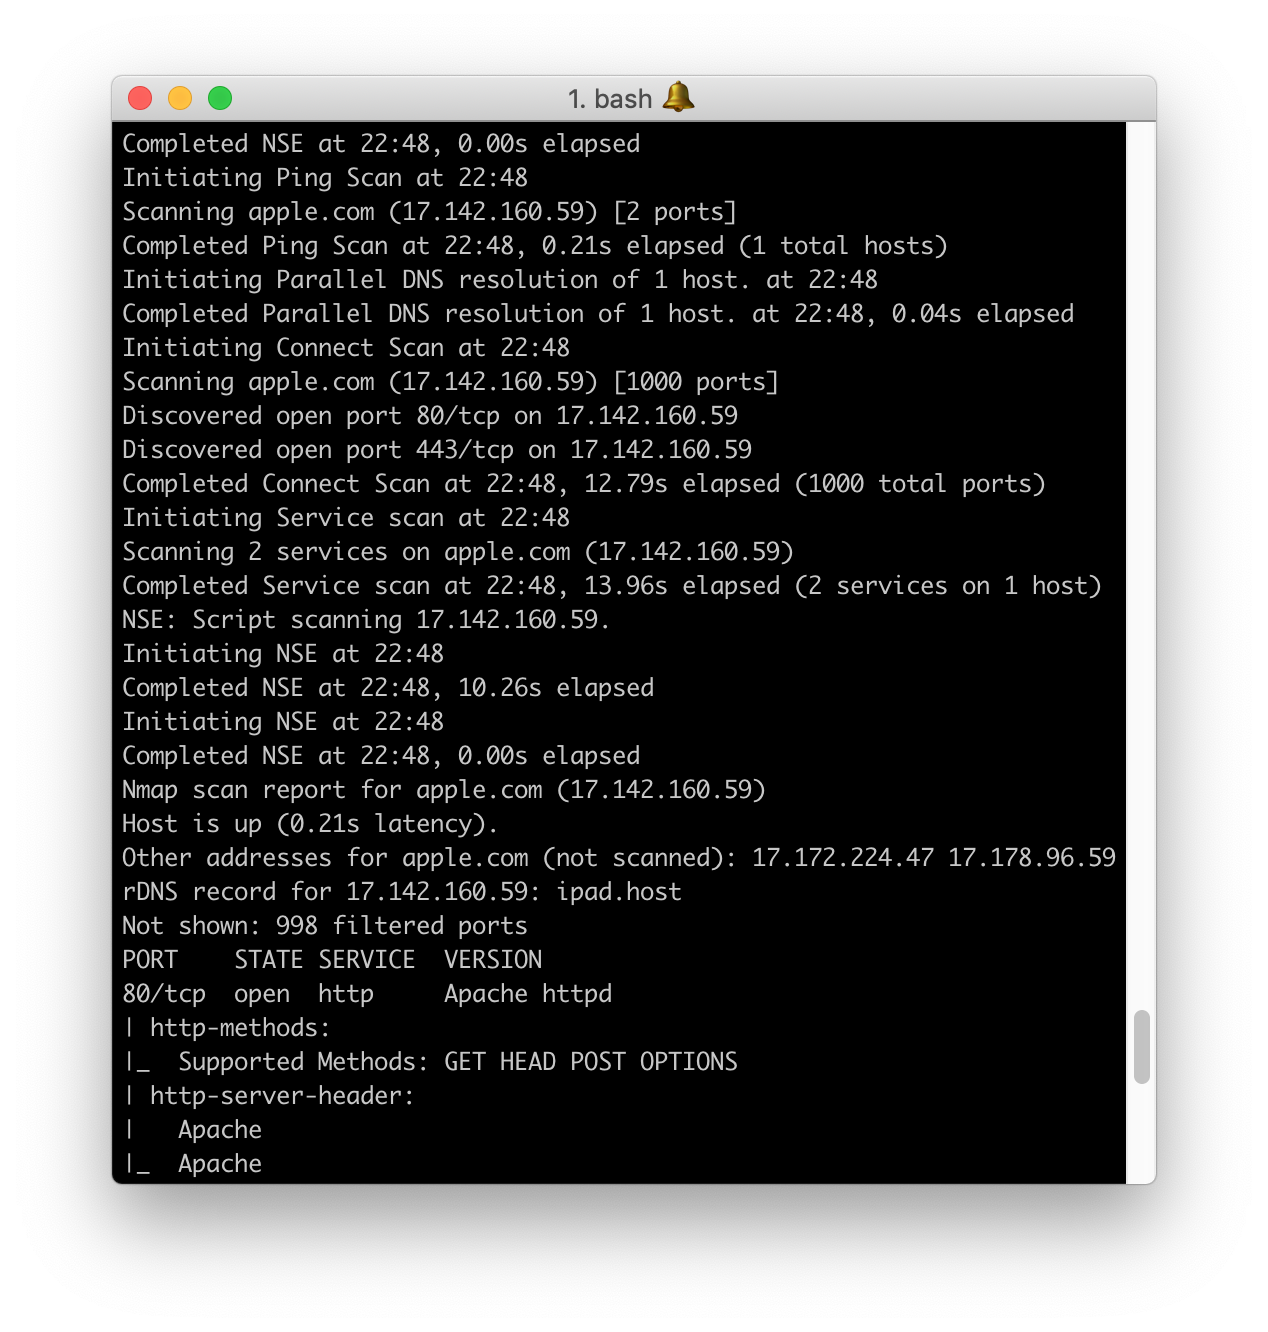This screenshot has height=1332, width=1268.
Task: Click 'Scanning apple.com (17.142.160.59) [2 ports]' line
Action: coord(429,212)
